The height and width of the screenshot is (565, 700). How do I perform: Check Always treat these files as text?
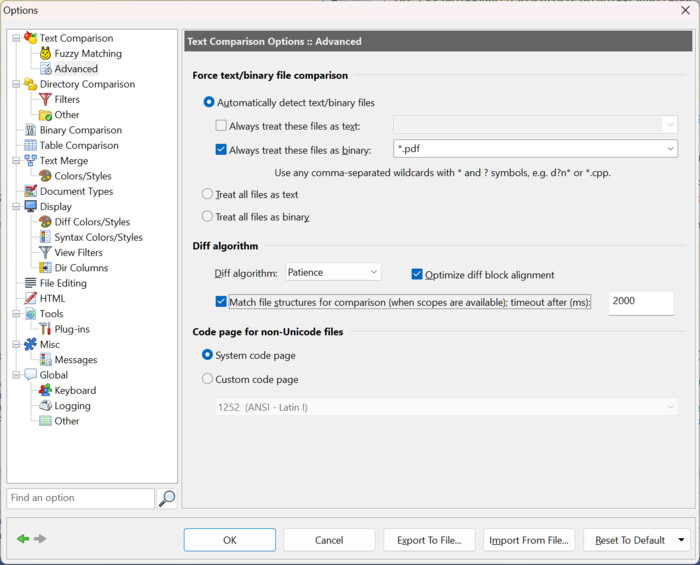tap(221, 125)
